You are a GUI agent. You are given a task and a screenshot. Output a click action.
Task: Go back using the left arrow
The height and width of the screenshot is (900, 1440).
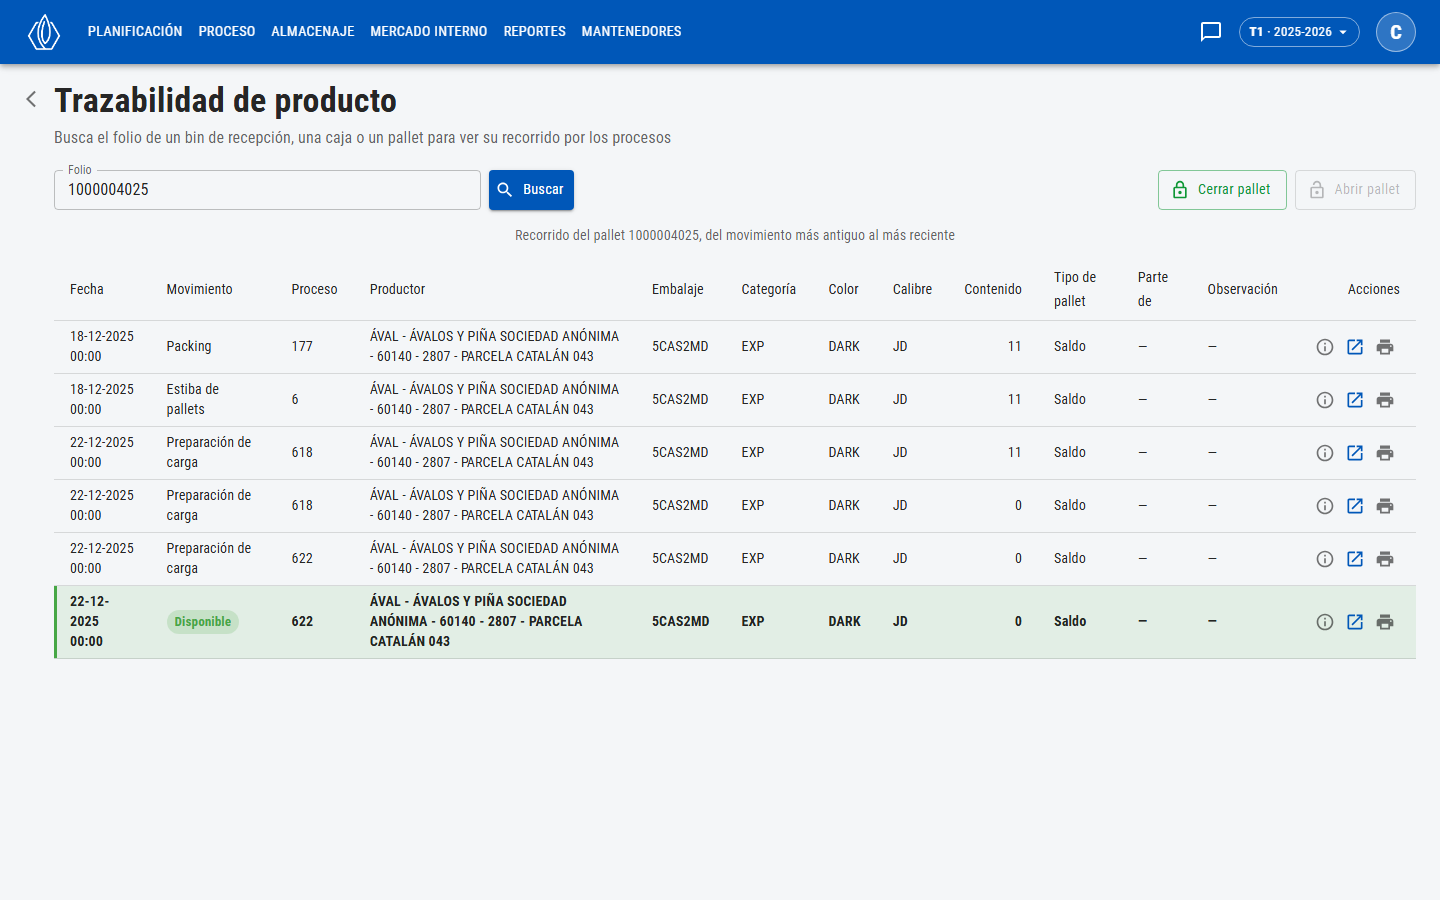coord(31,99)
